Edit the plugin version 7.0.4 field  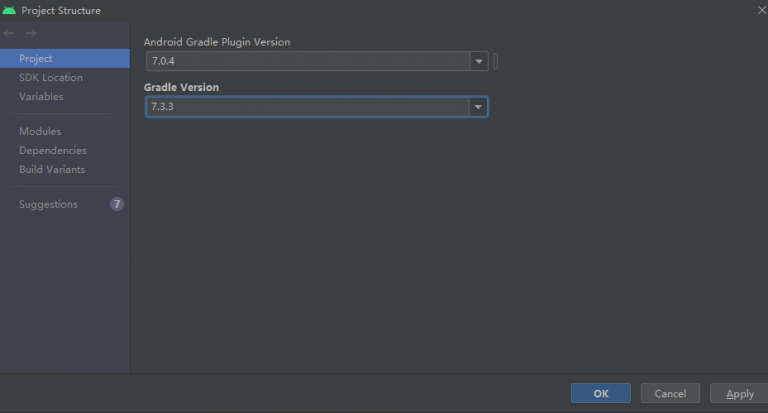click(308, 61)
